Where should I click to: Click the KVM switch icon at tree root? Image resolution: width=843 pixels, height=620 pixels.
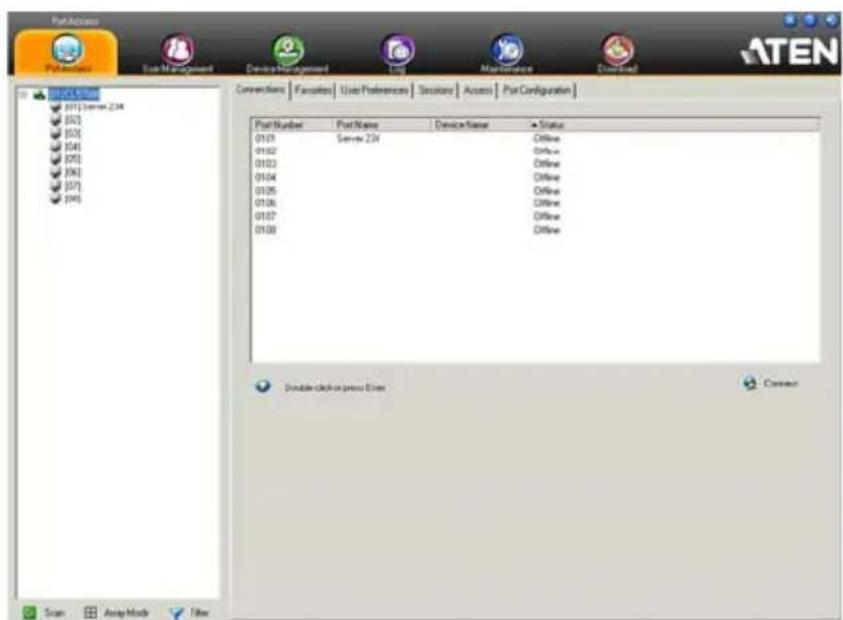(39, 95)
